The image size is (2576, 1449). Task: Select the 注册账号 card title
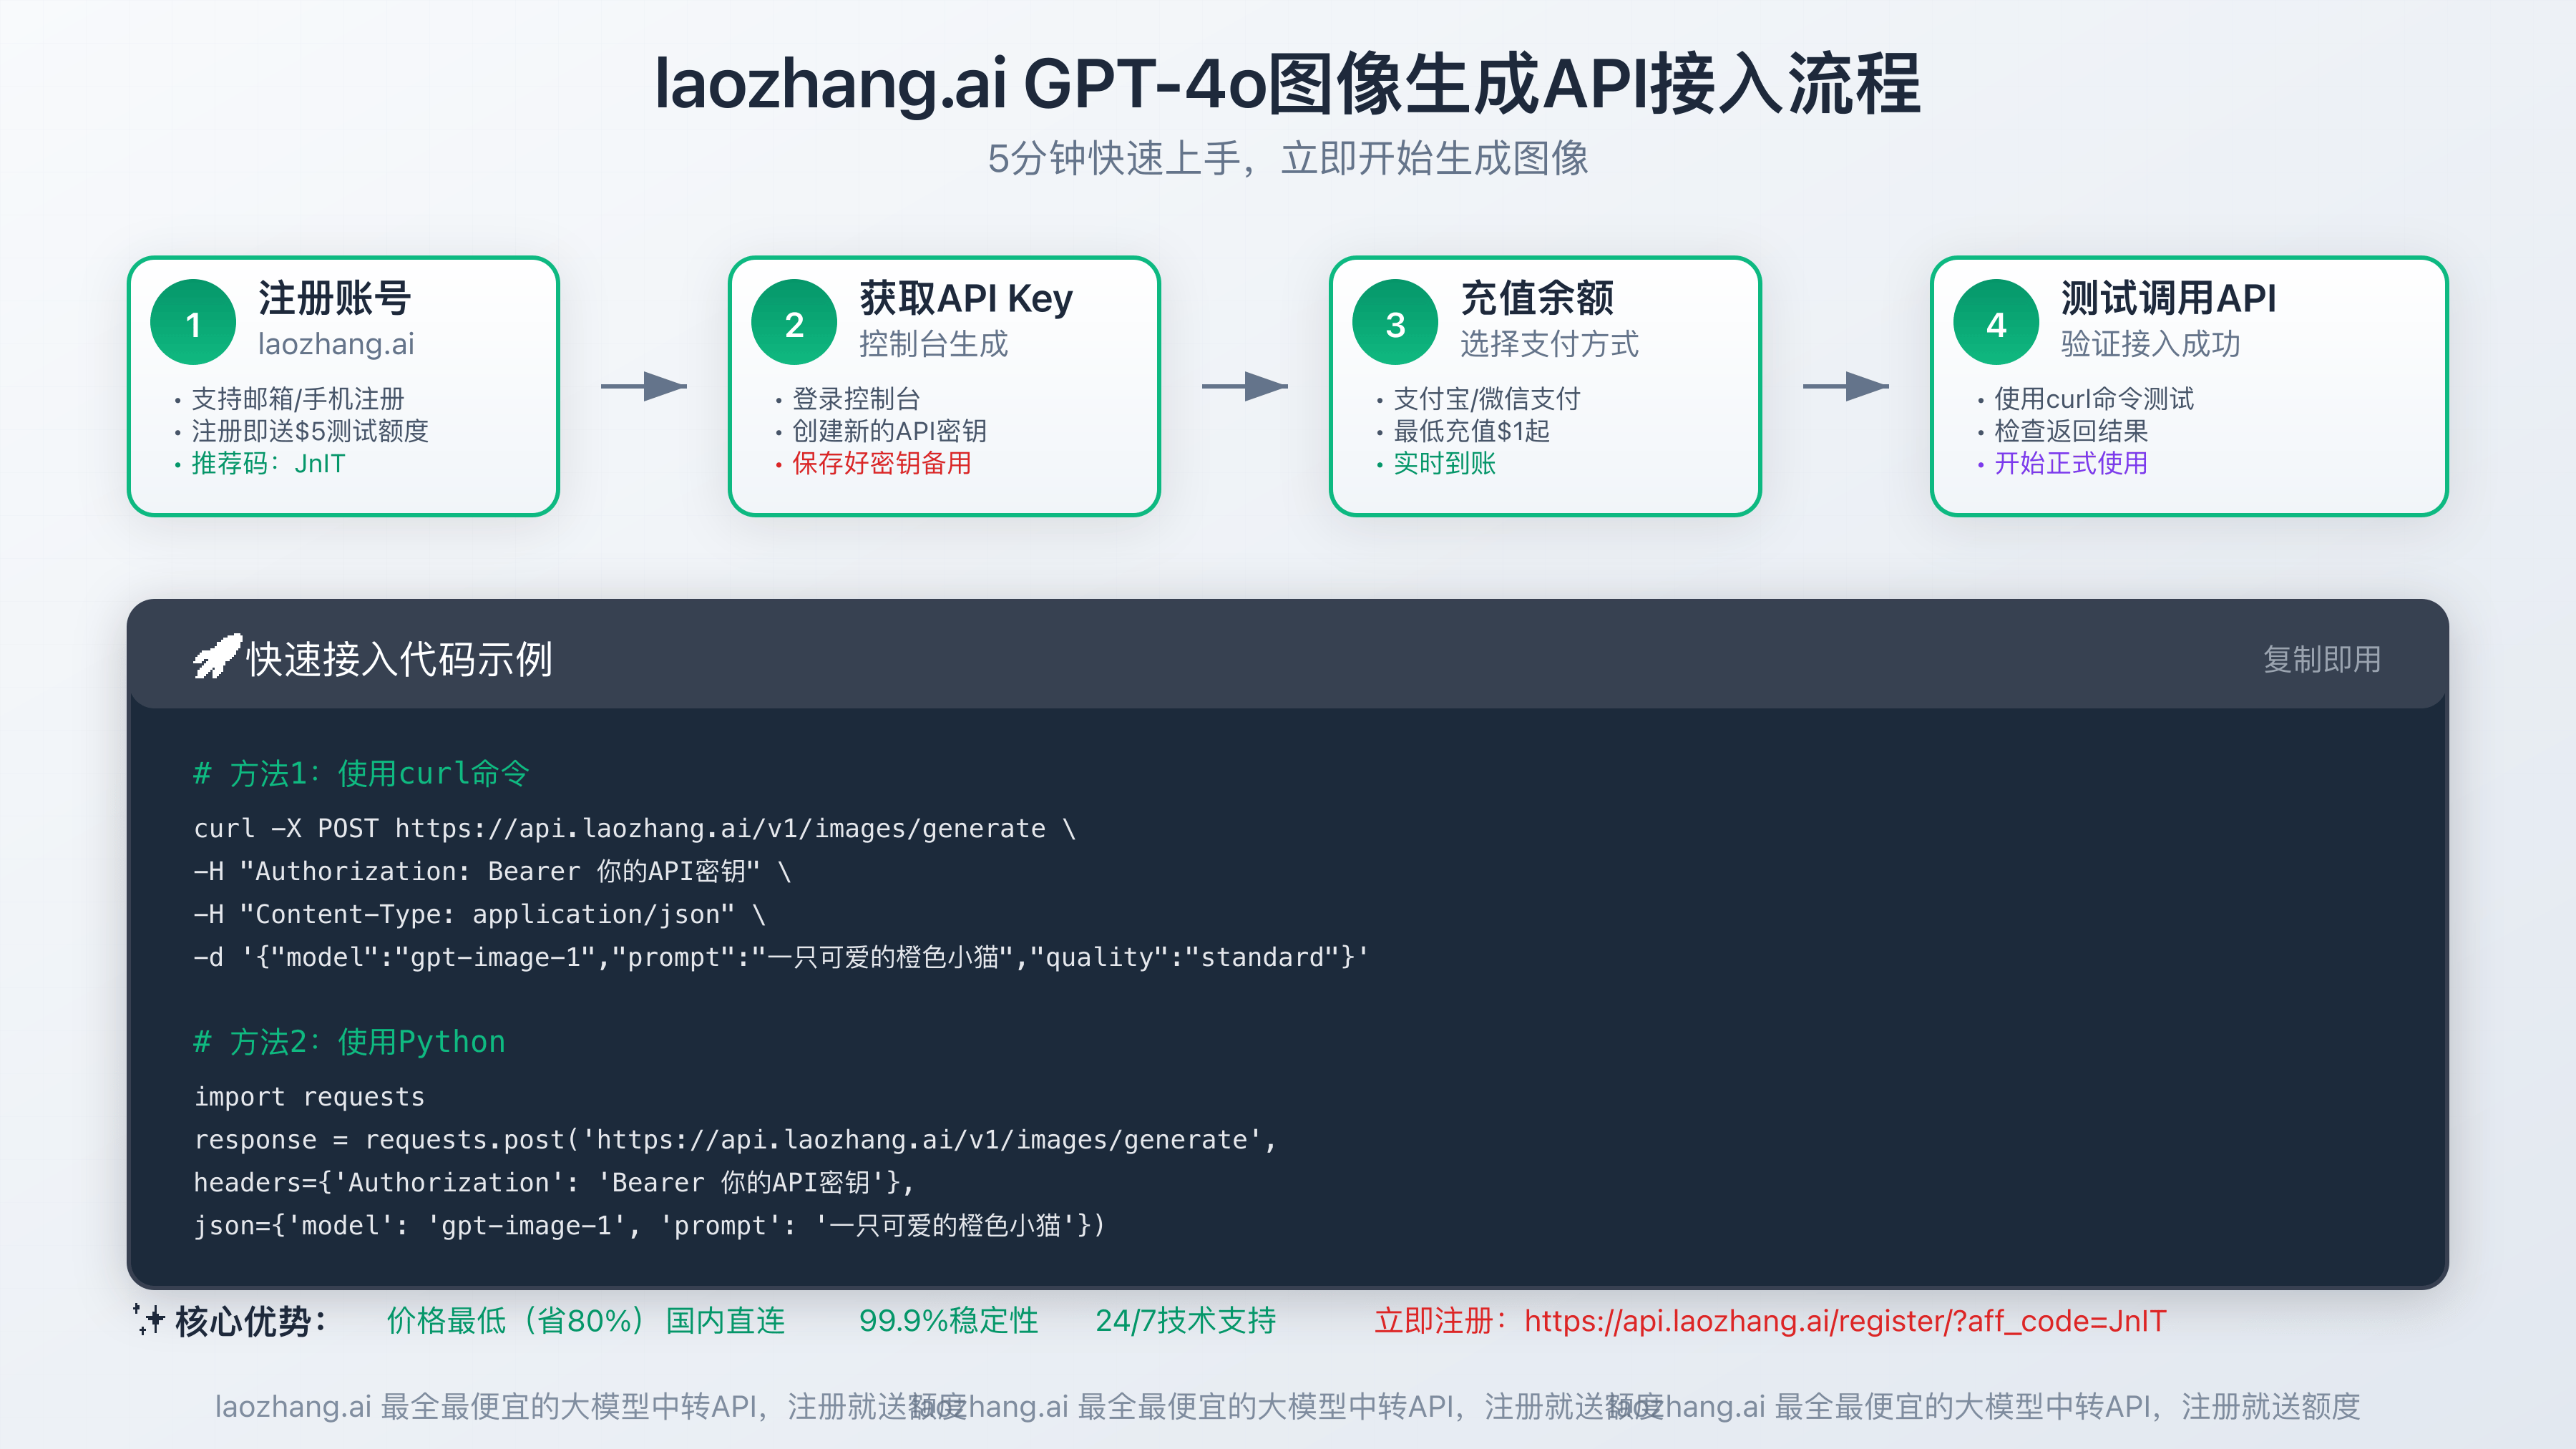(x=334, y=298)
